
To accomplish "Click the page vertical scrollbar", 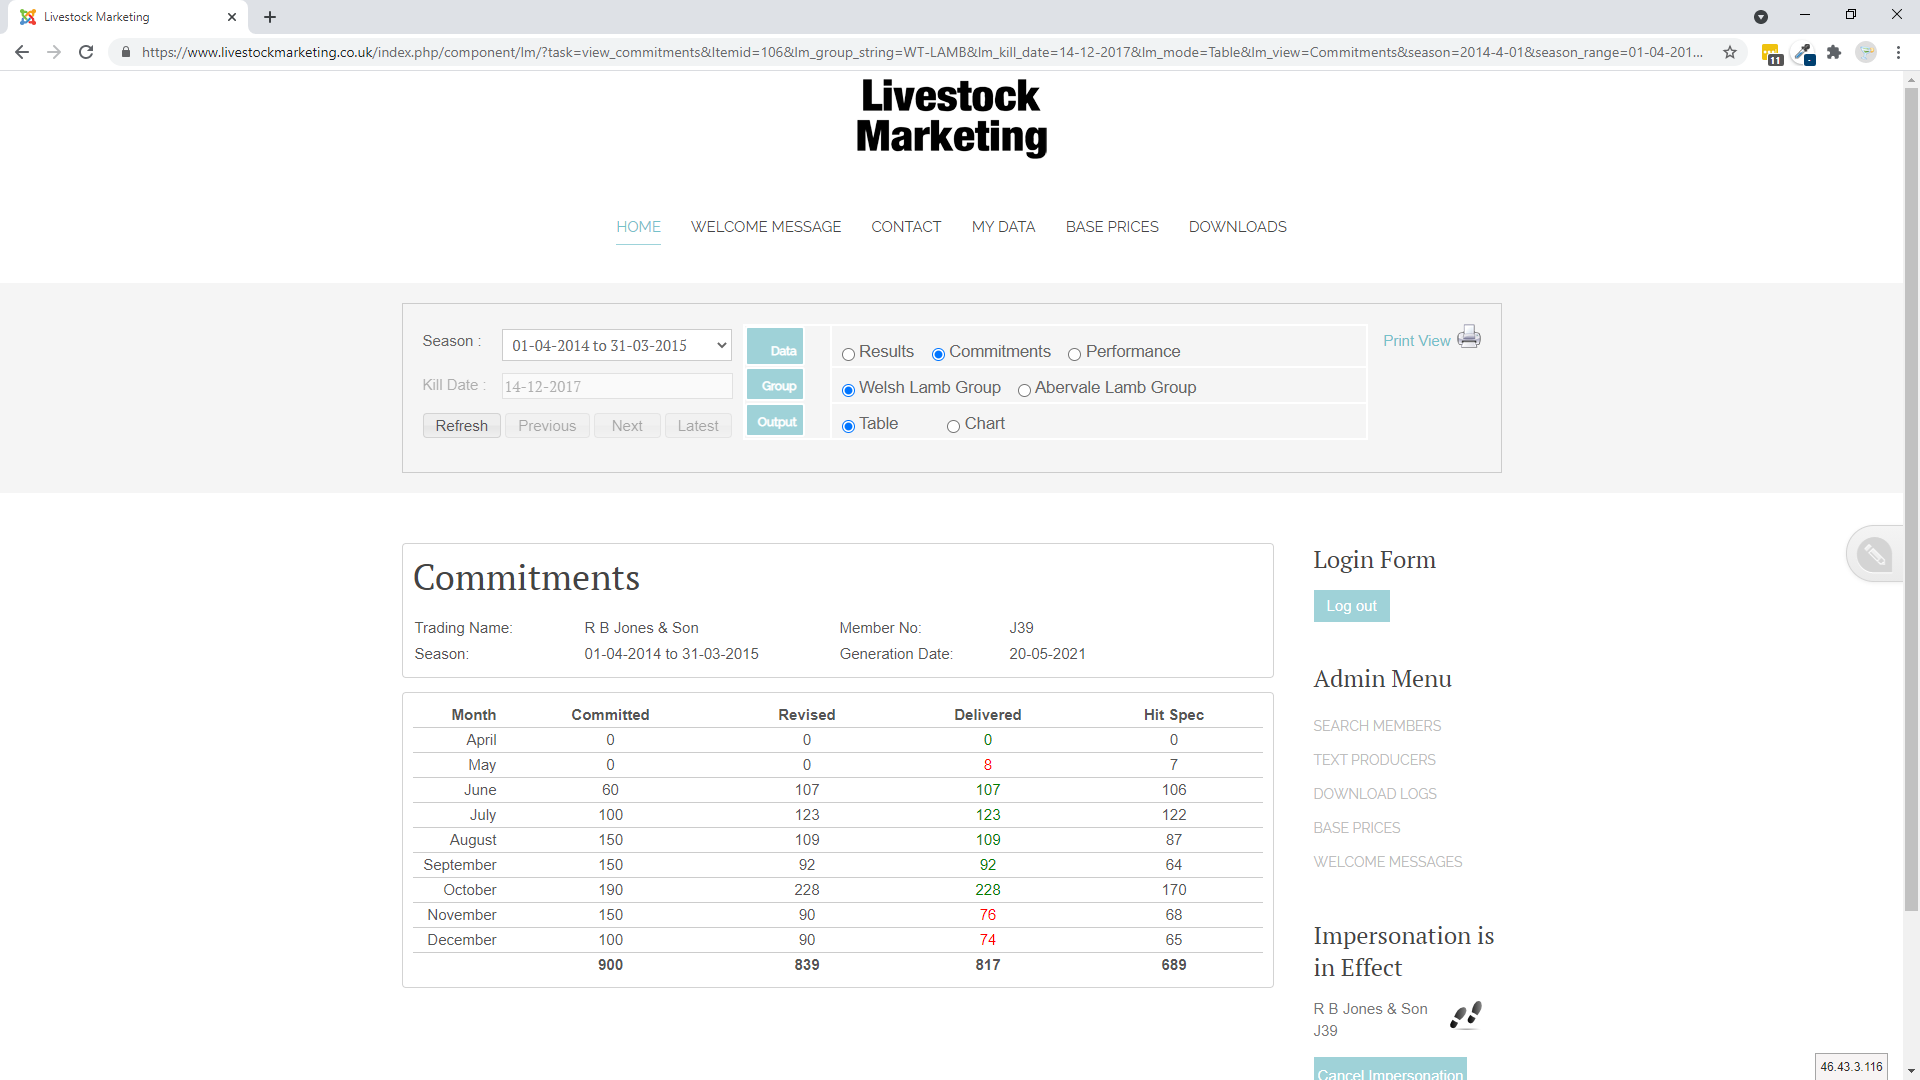I will [1911, 500].
